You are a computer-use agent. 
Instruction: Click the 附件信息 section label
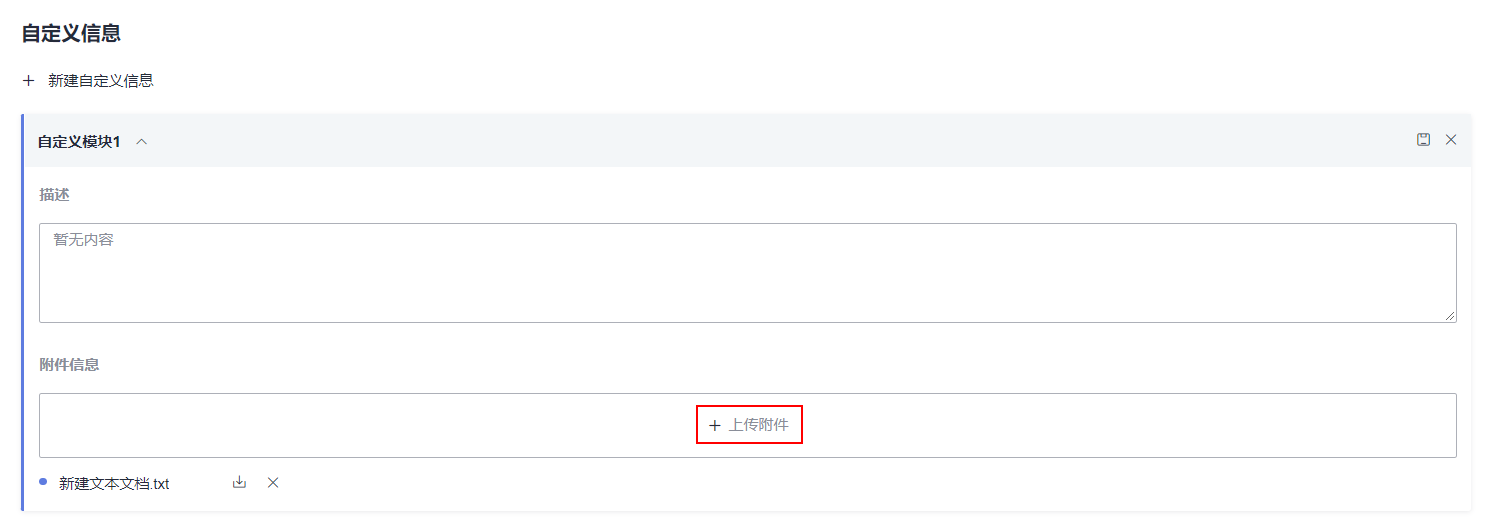point(69,364)
